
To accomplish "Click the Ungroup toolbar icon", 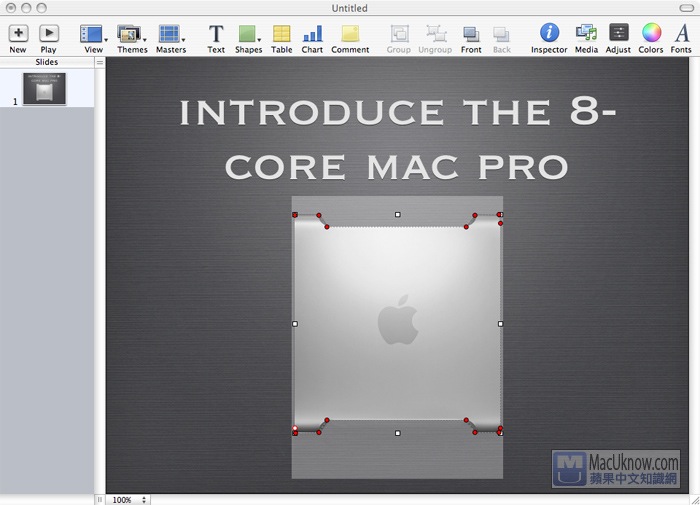I will coord(435,38).
